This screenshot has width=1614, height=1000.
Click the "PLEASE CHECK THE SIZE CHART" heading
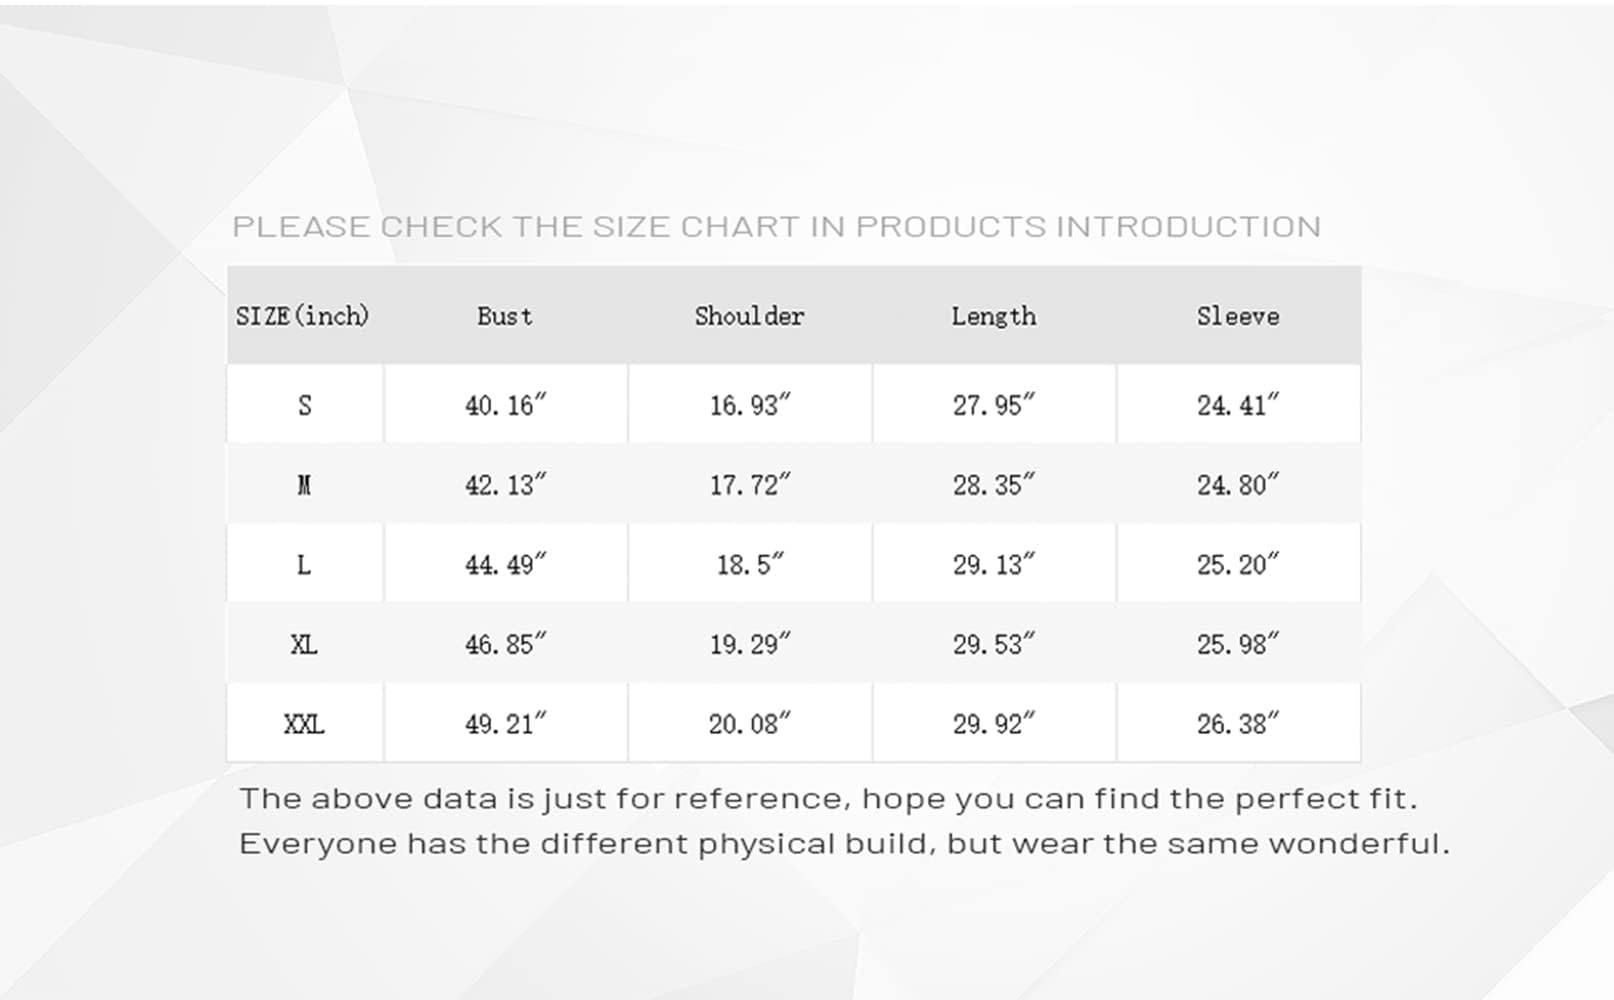pyautogui.click(x=776, y=227)
